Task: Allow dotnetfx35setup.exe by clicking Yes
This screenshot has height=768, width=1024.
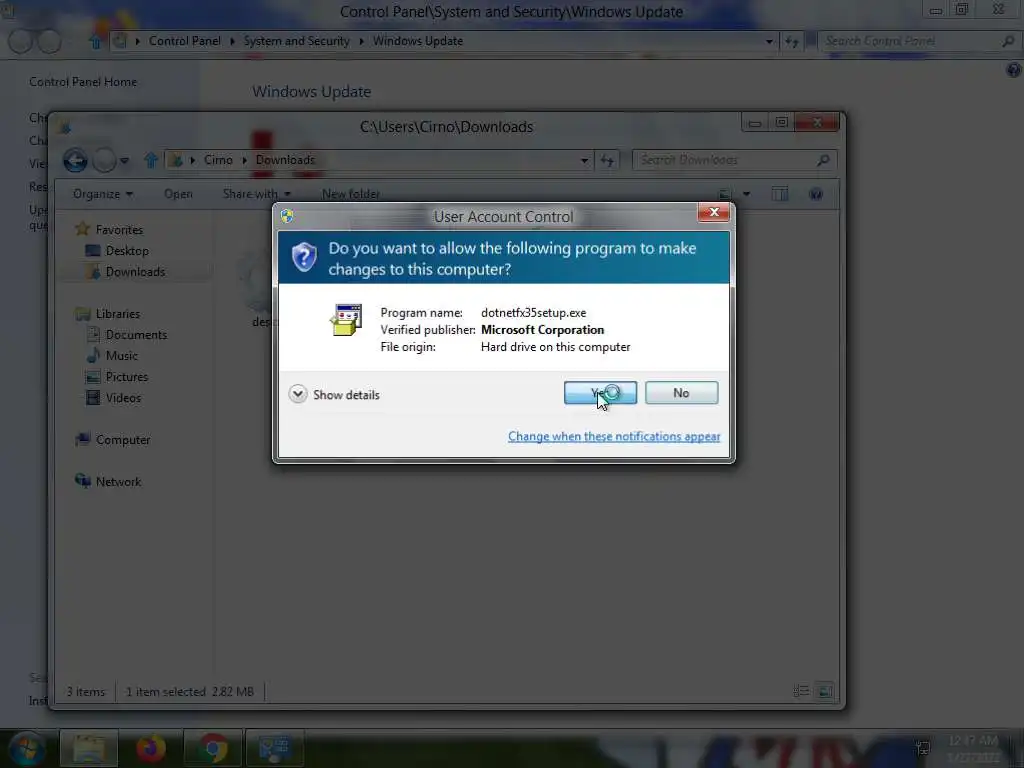Action: [600, 393]
